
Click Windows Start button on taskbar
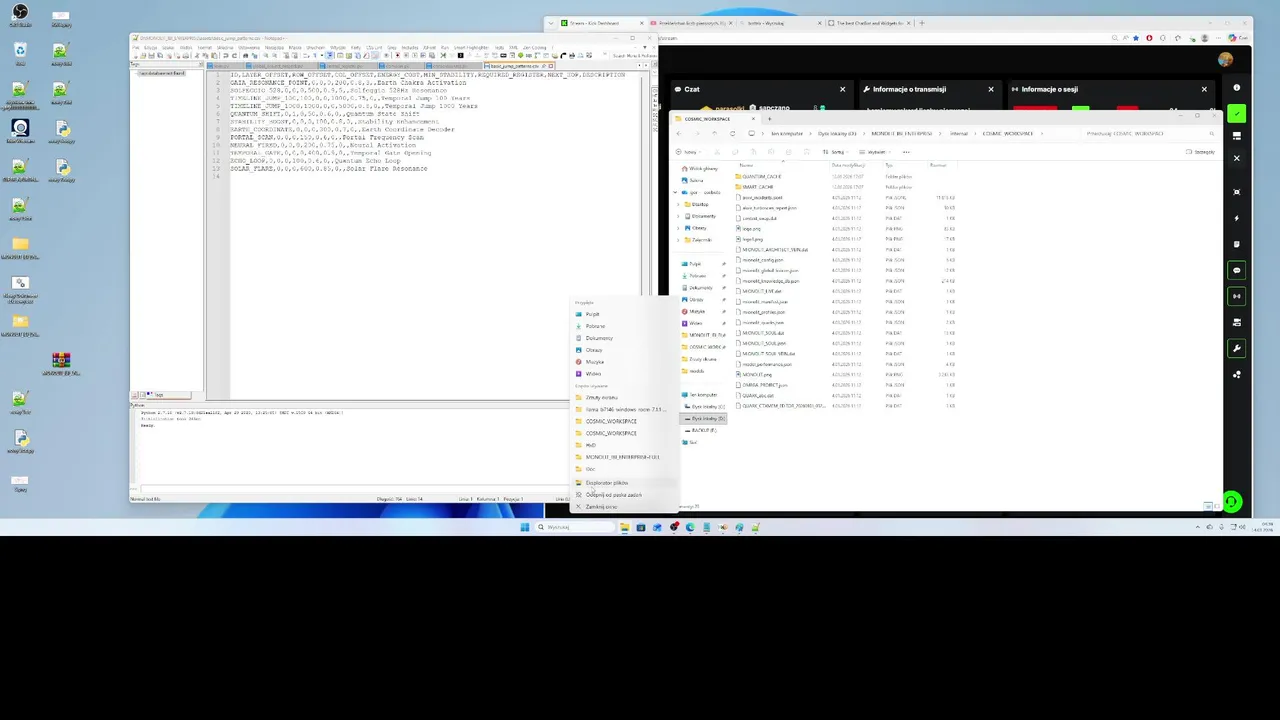pyautogui.click(x=524, y=527)
